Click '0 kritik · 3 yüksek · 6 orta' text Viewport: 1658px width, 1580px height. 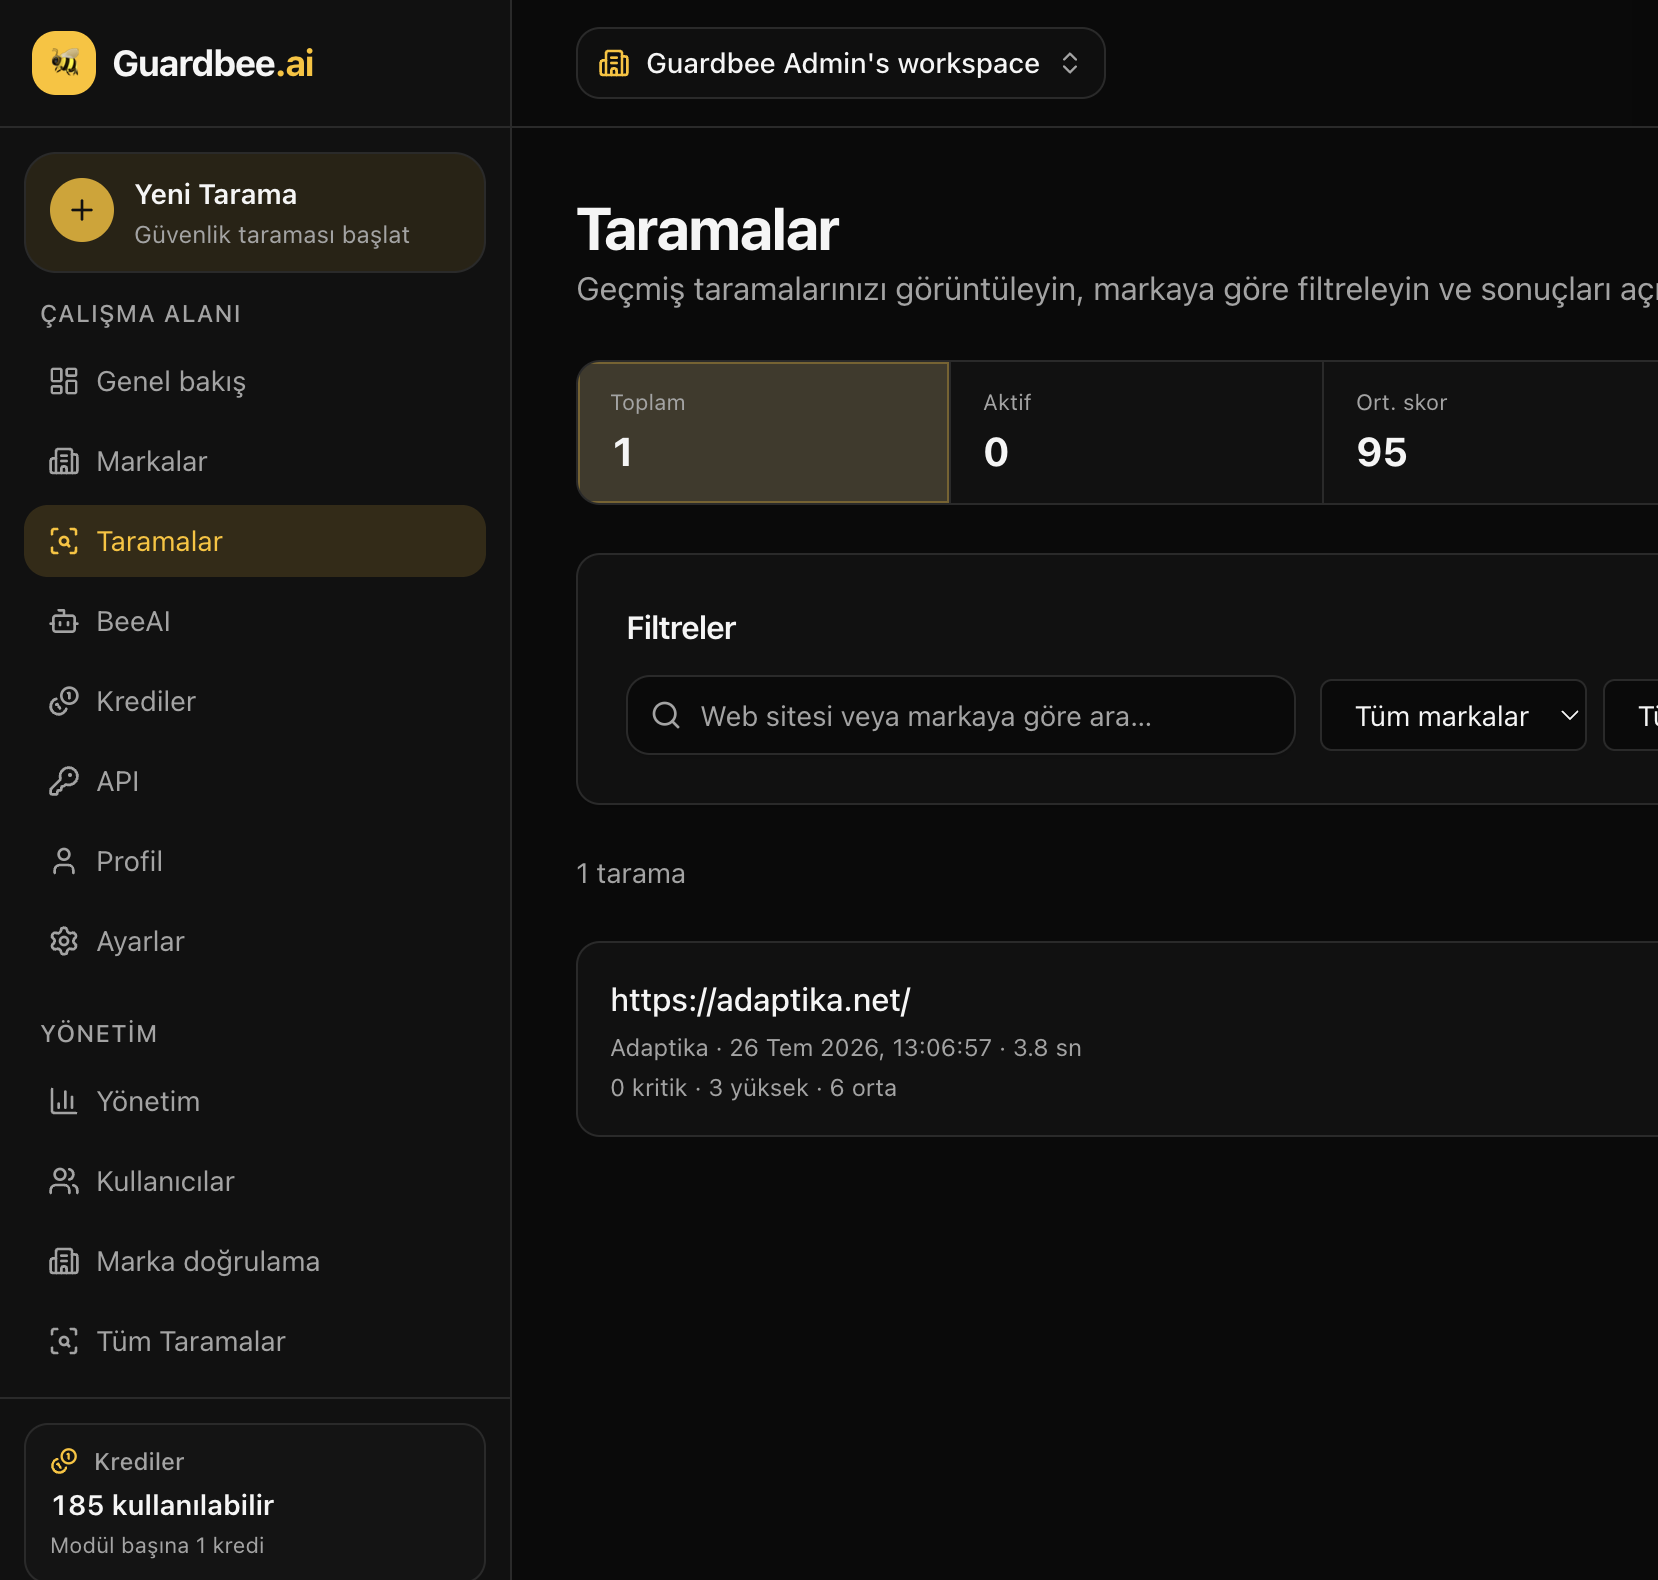coord(754,1088)
